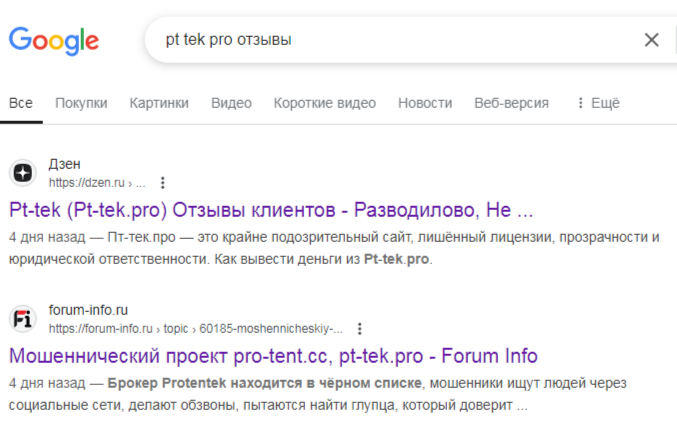Switch to the 'Картинки' tab
Viewport: 677px width, 432px height.
click(x=159, y=103)
